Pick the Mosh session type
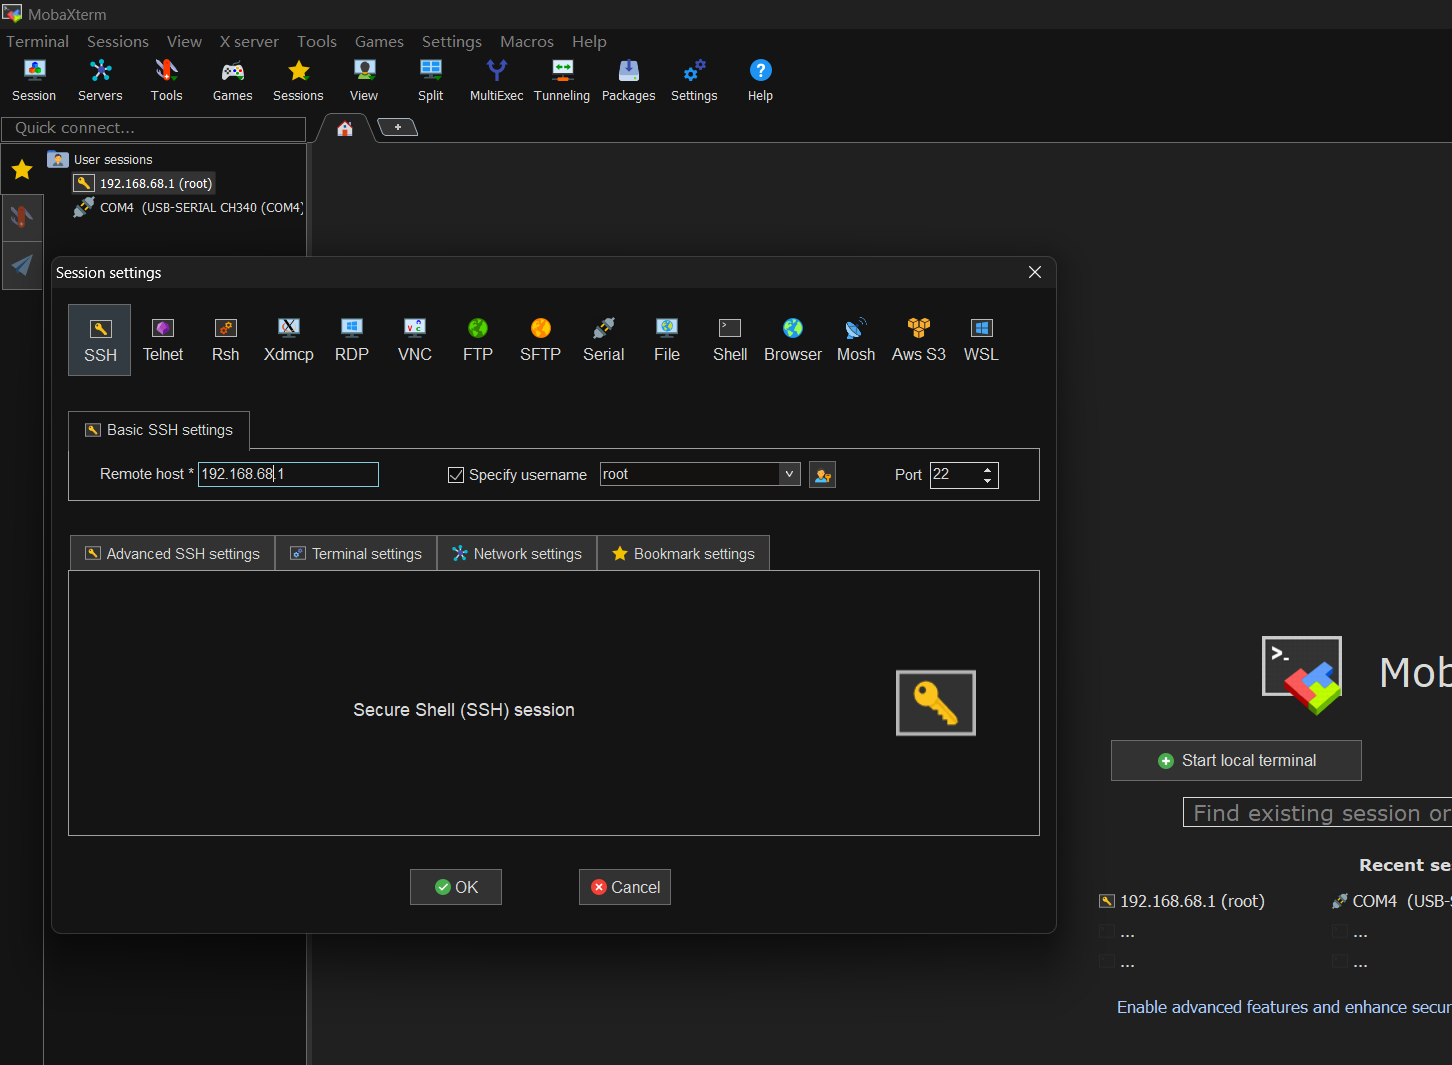 pyautogui.click(x=855, y=339)
